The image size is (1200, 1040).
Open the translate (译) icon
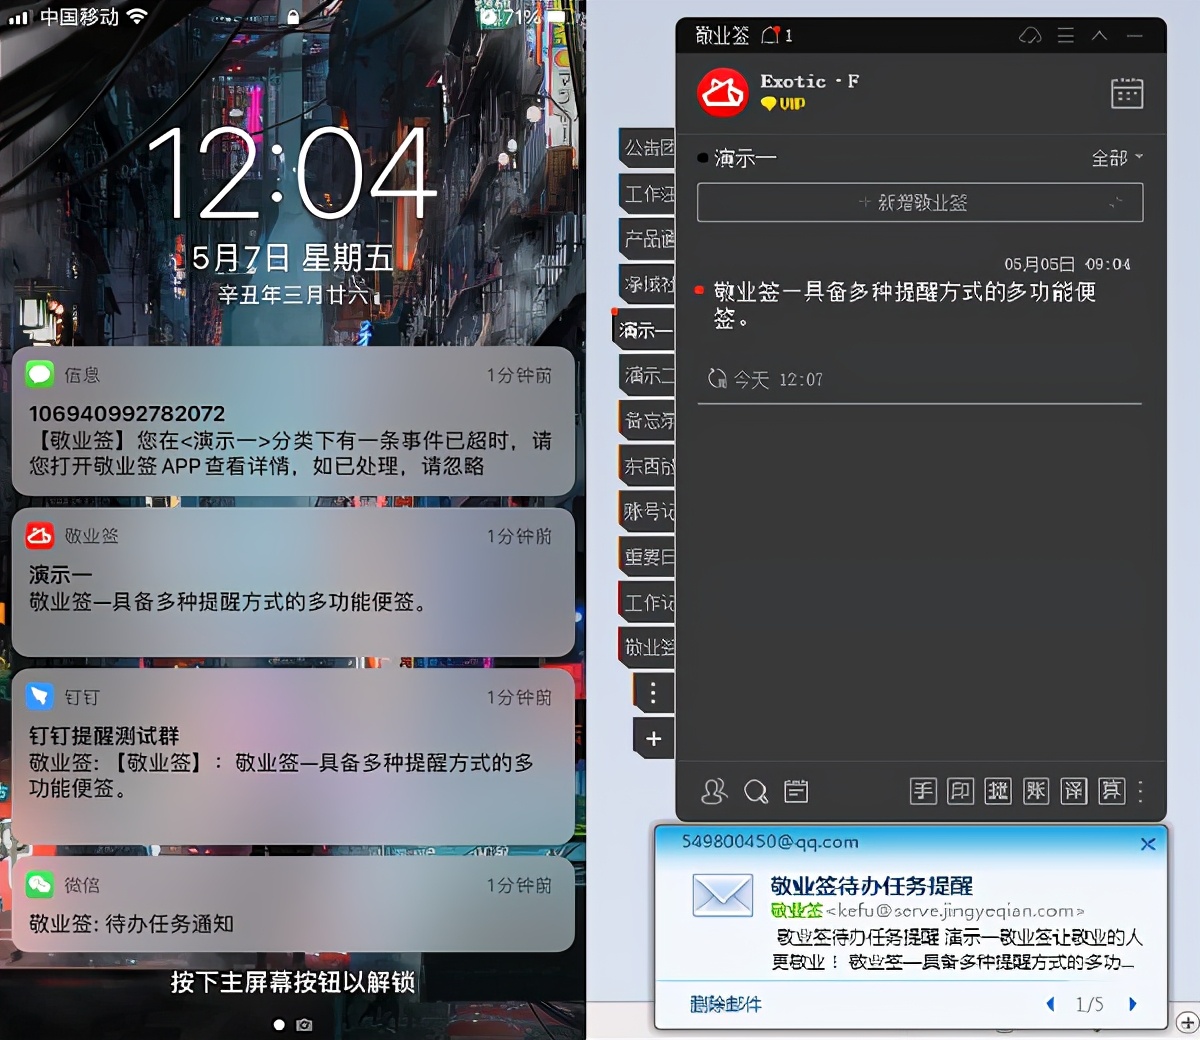coord(1074,791)
